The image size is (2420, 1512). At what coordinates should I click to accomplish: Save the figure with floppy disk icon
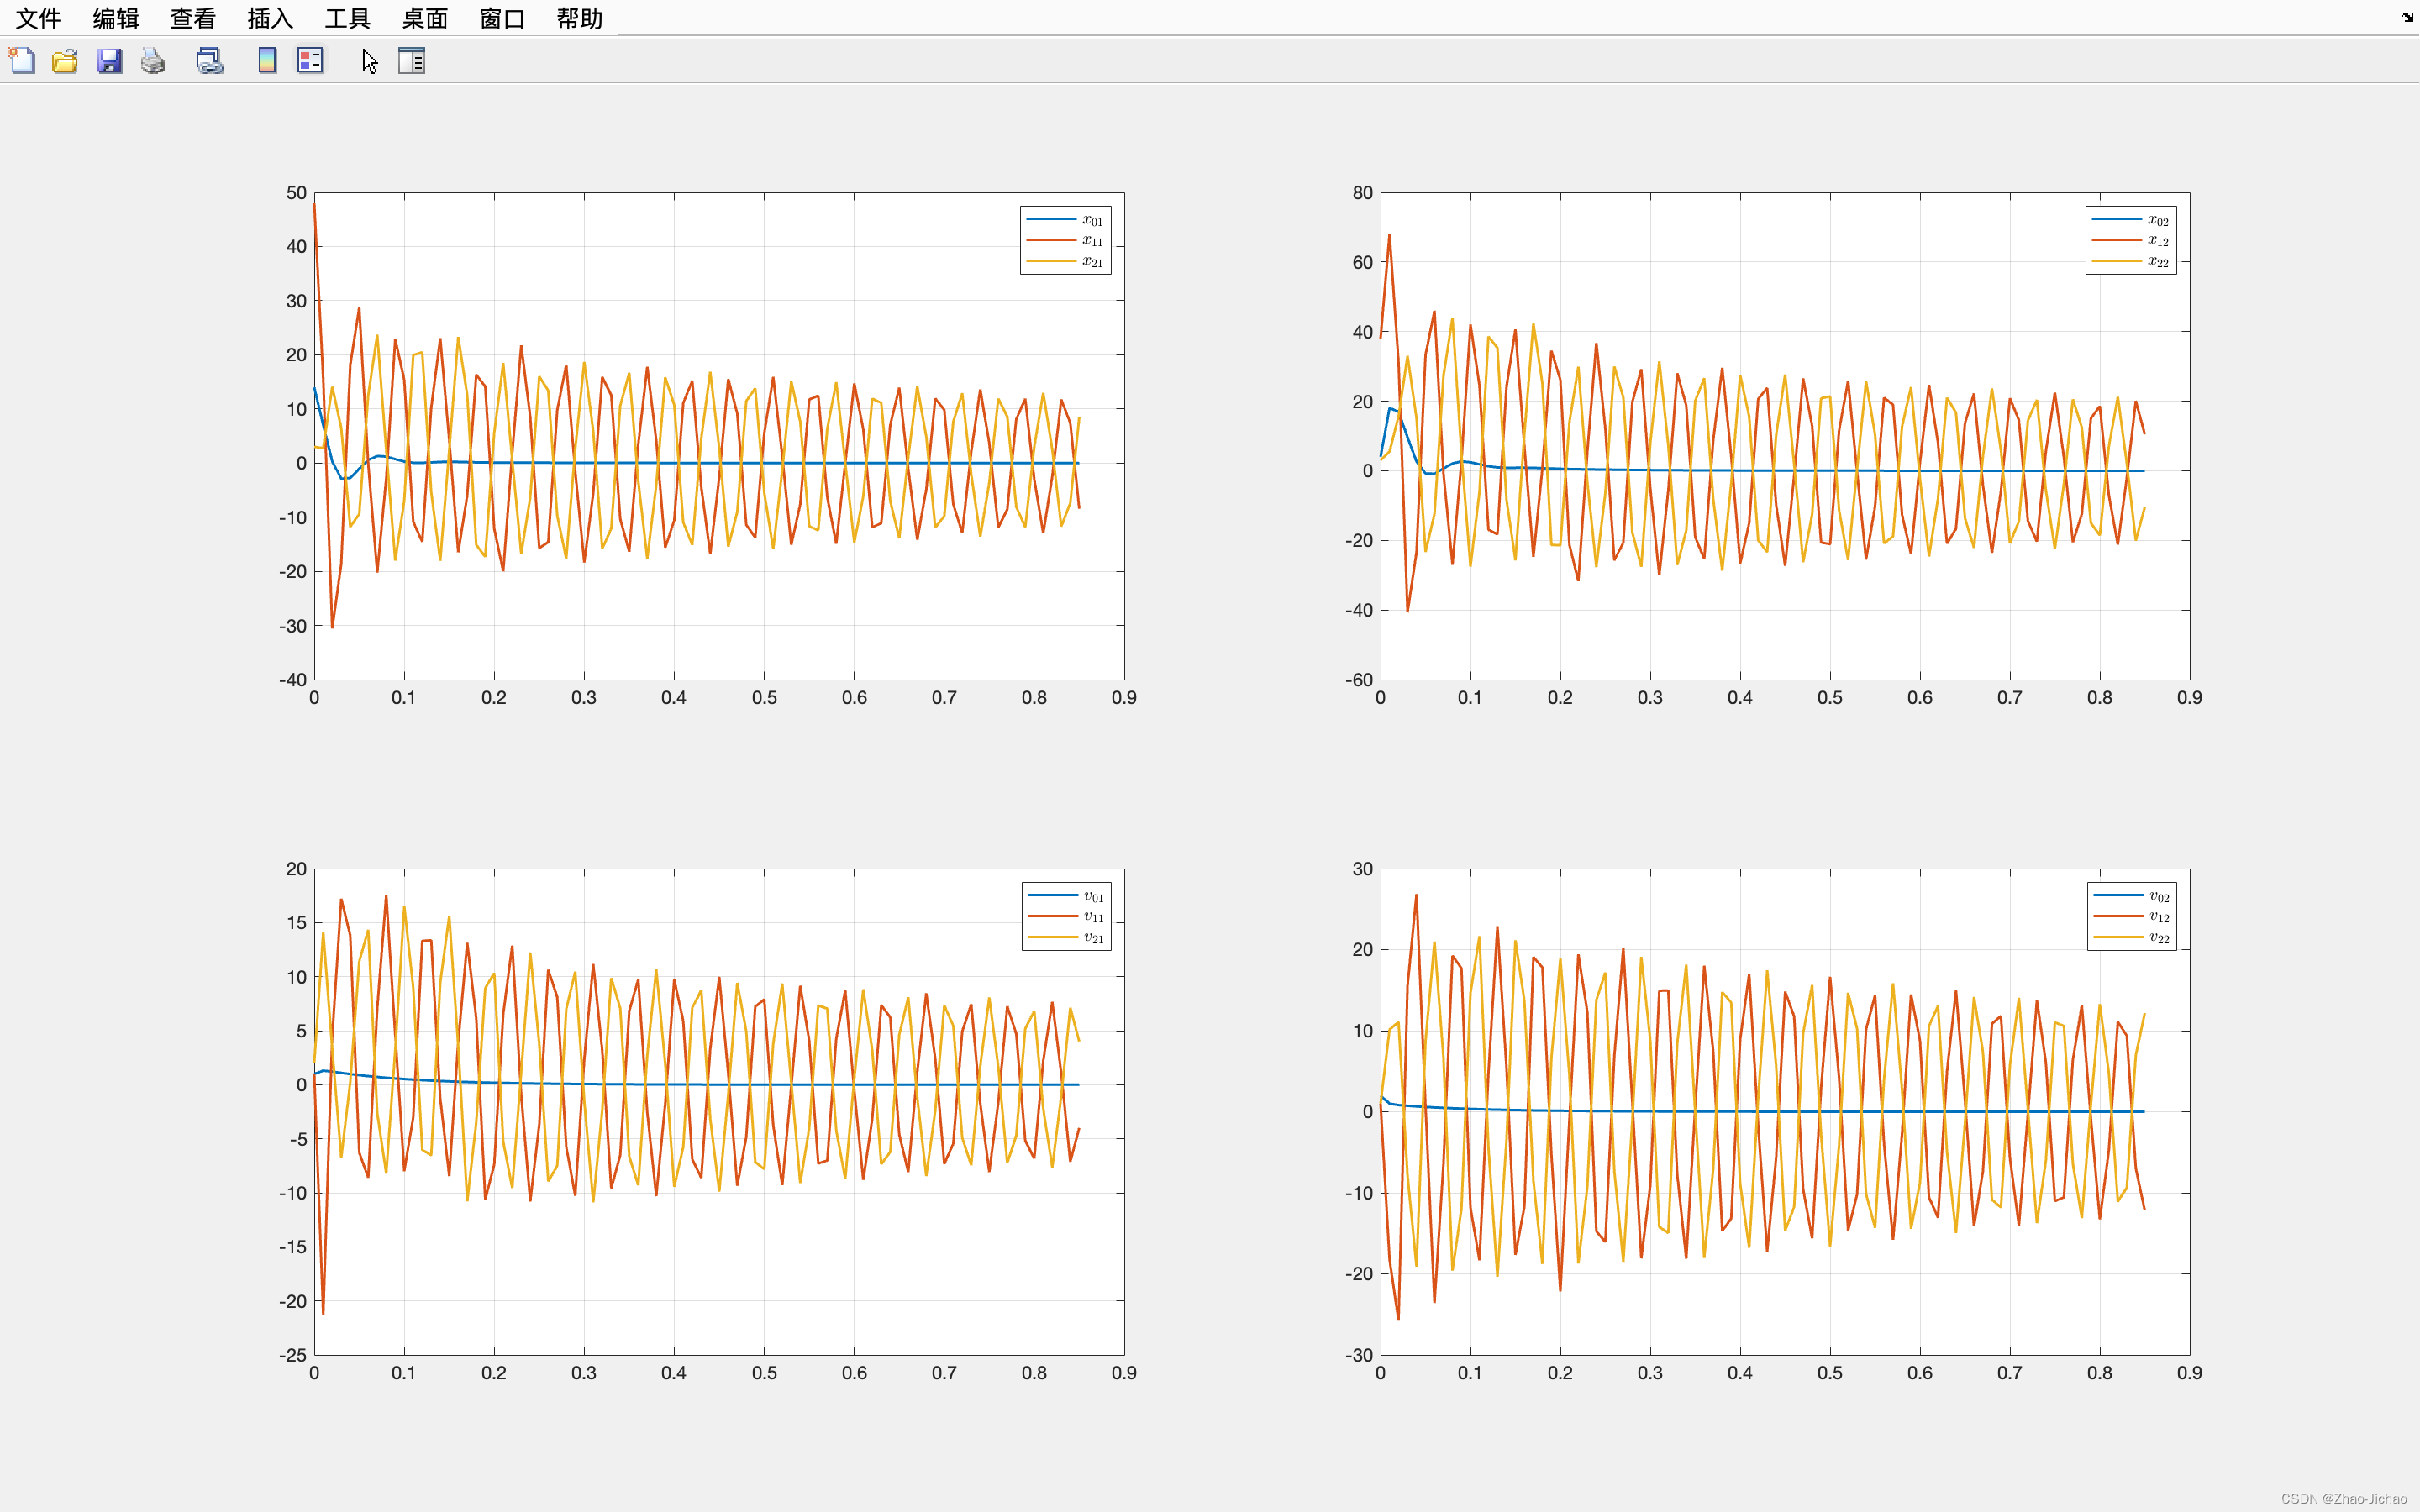pos(109,61)
